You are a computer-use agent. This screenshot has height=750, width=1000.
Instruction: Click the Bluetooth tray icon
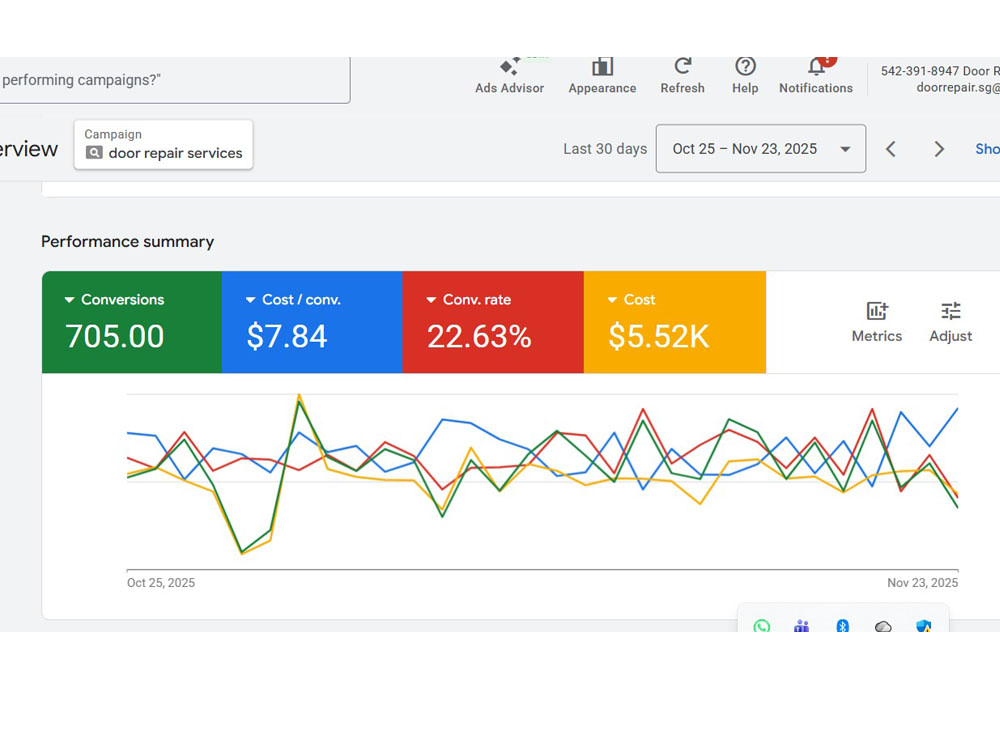pyautogui.click(x=842, y=626)
